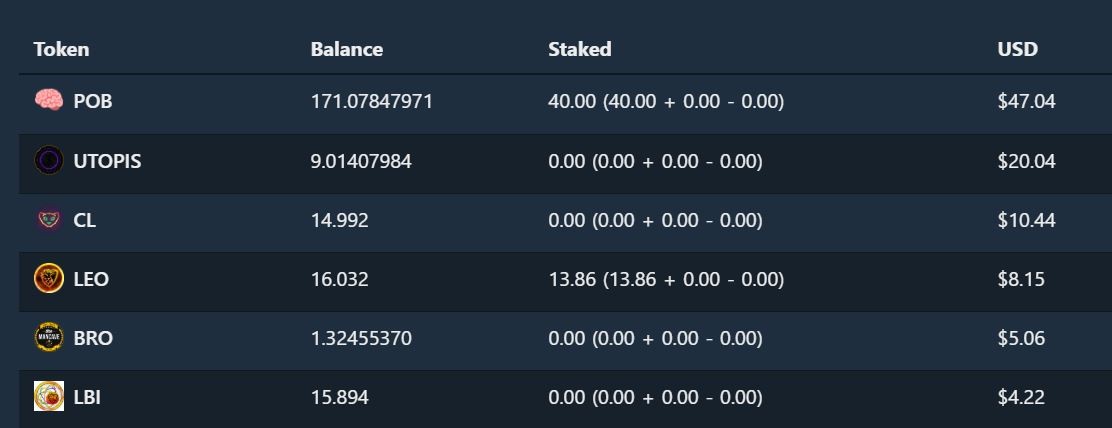Click the CL cat token icon
This screenshot has width=1112, height=428.
(x=49, y=220)
